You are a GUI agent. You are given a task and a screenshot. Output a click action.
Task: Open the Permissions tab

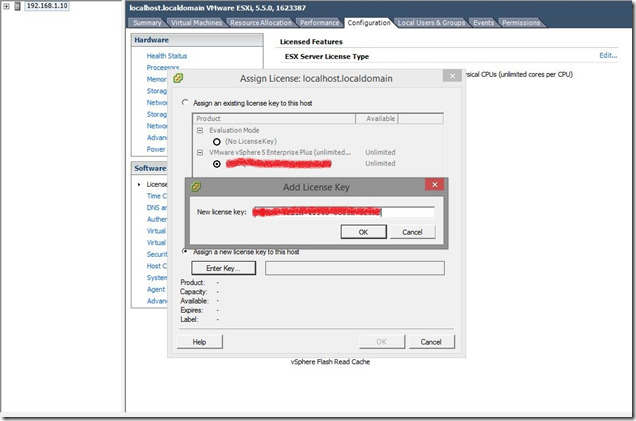[x=521, y=23]
